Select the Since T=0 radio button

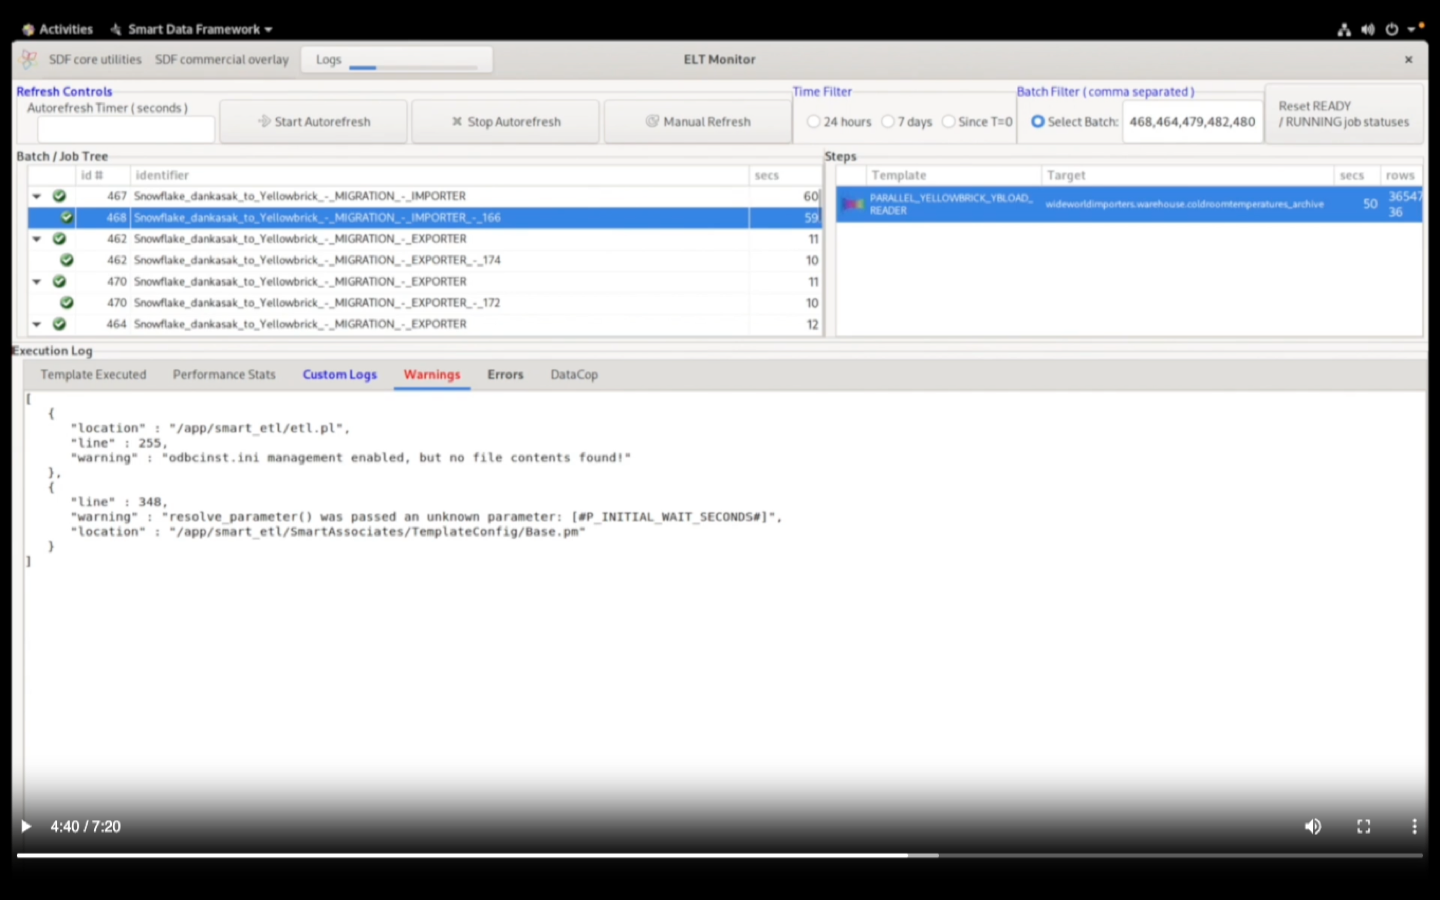pos(948,121)
